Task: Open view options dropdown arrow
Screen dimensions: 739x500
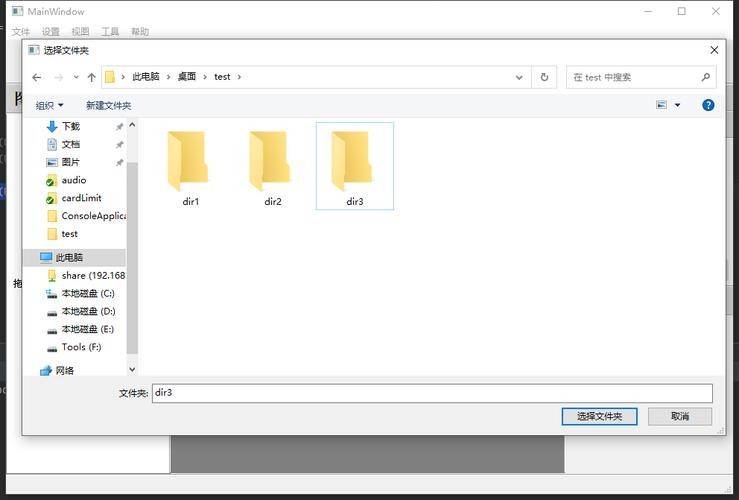Action: pyautogui.click(x=677, y=105)
